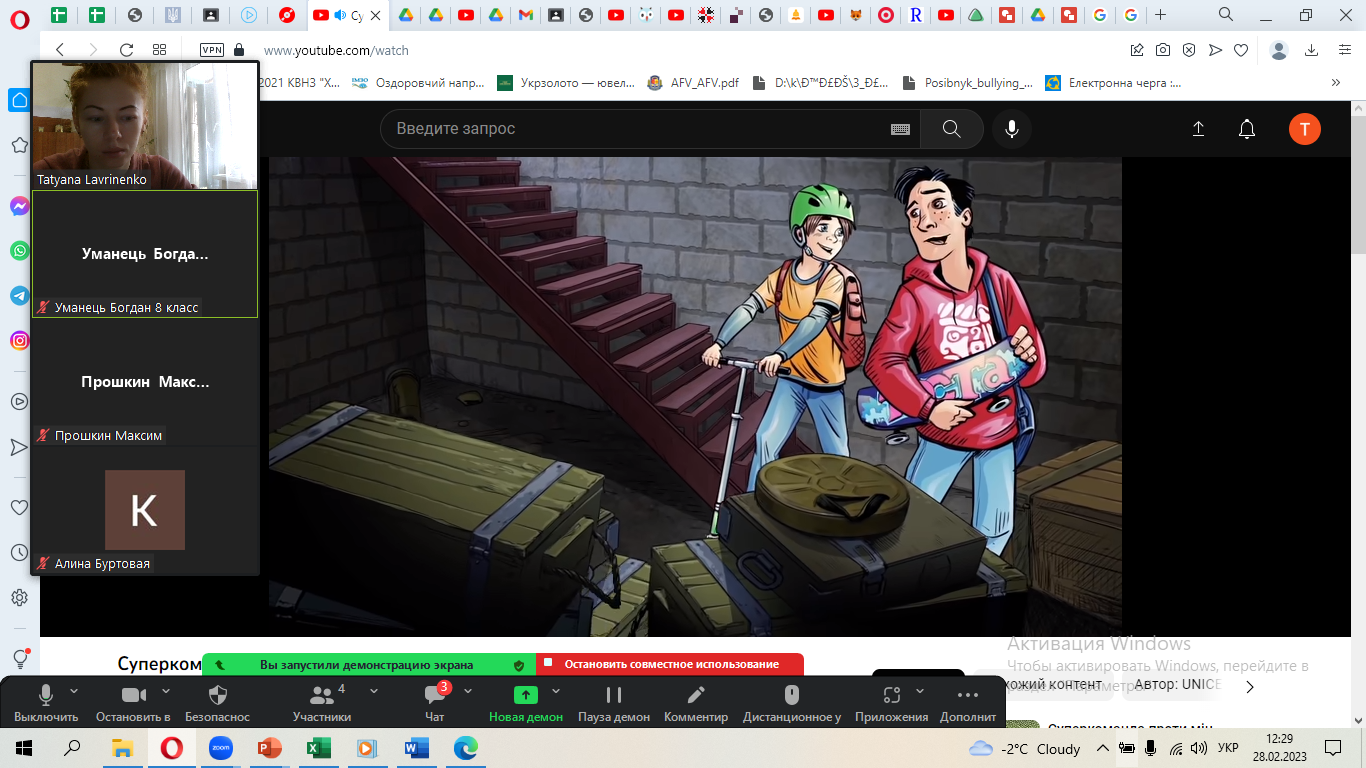Start a new share with Новая демон
1366x768 pixels.
(526, 703)
